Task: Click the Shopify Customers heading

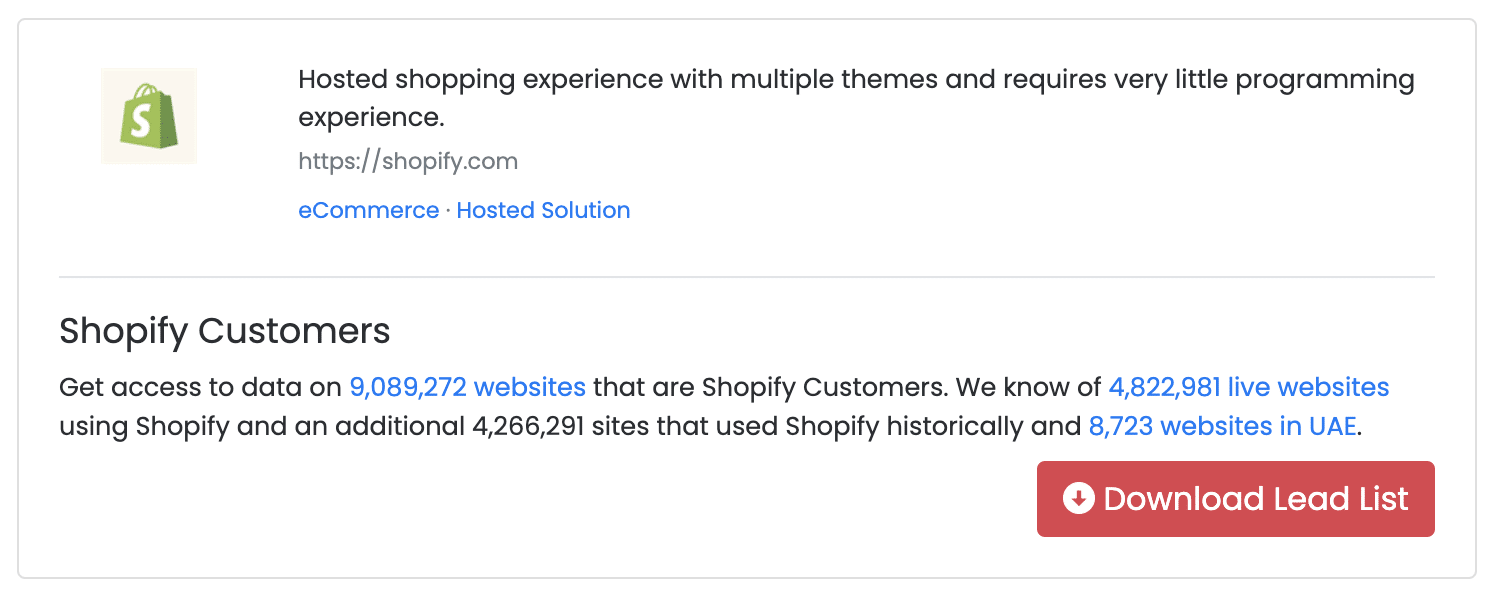Action: coord(224,330)
